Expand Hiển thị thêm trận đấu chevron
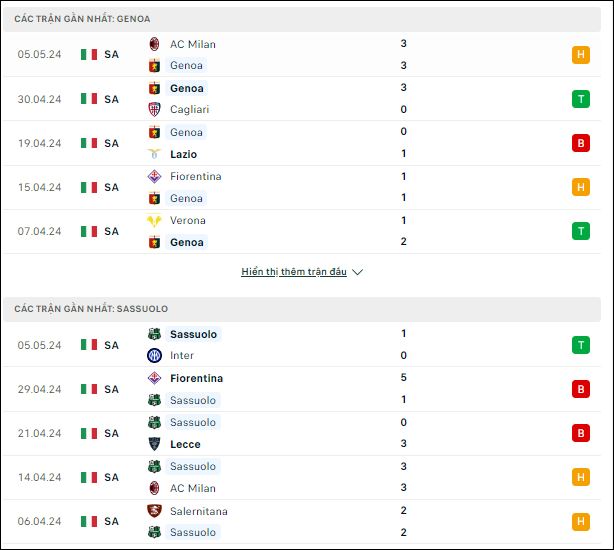The image size is (614, 550). [358, 272]
